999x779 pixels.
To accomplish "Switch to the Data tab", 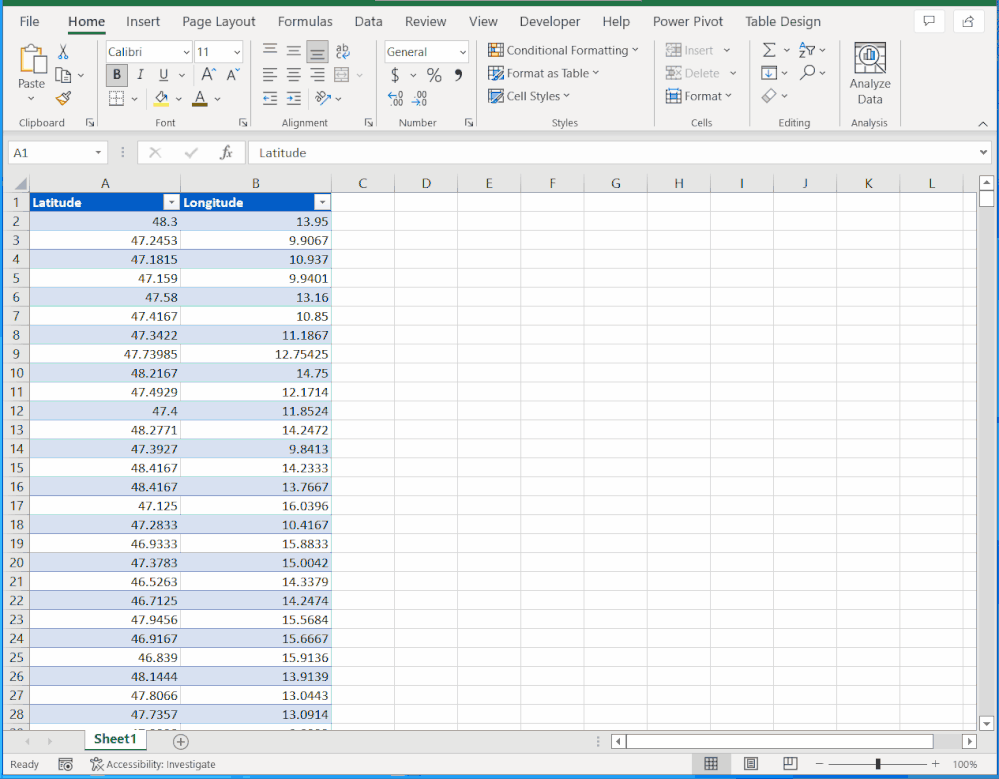I will 368,22.
